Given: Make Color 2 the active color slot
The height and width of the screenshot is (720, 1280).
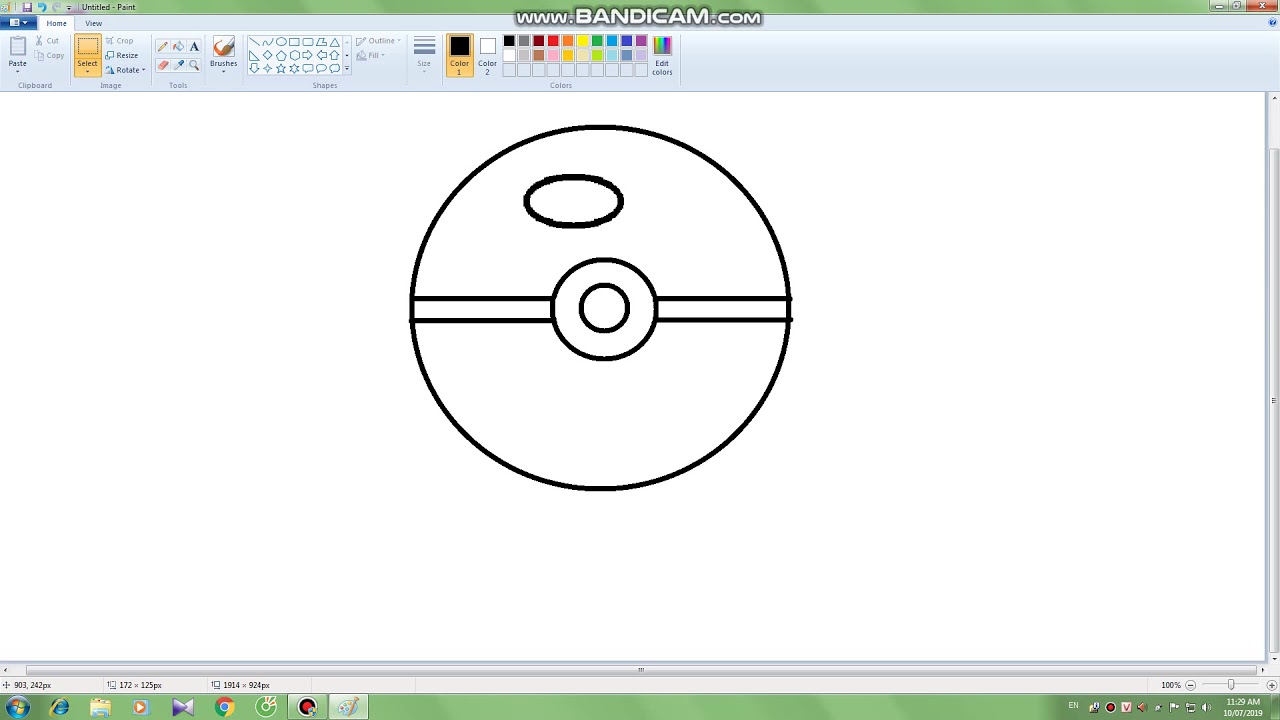Looking at the screenshot, I should [x=487, y=55].
